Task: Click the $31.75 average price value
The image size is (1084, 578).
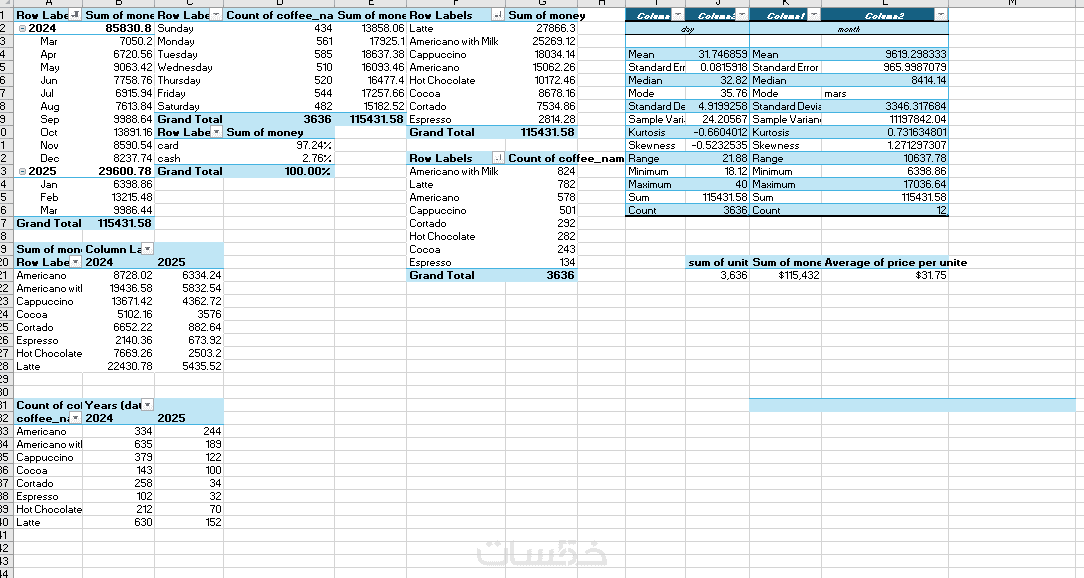Action: (x=885, y=275)
